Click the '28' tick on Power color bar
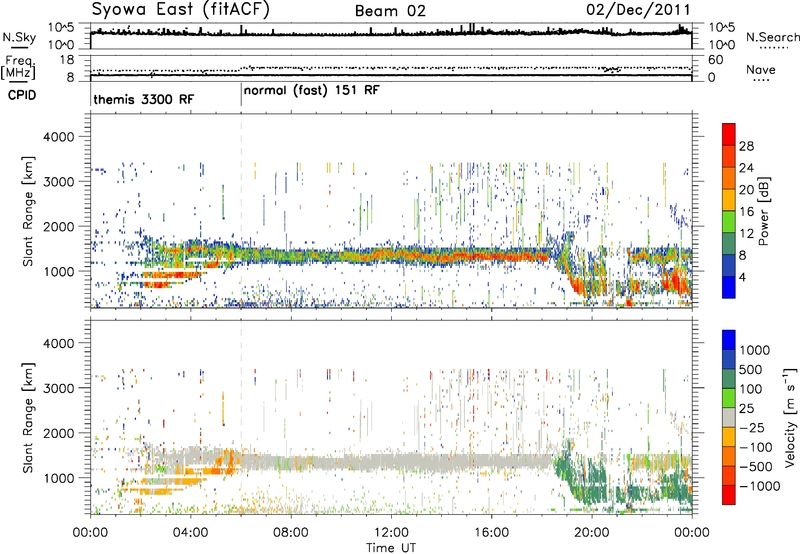The image size is (800, 554). coord(746,146)
